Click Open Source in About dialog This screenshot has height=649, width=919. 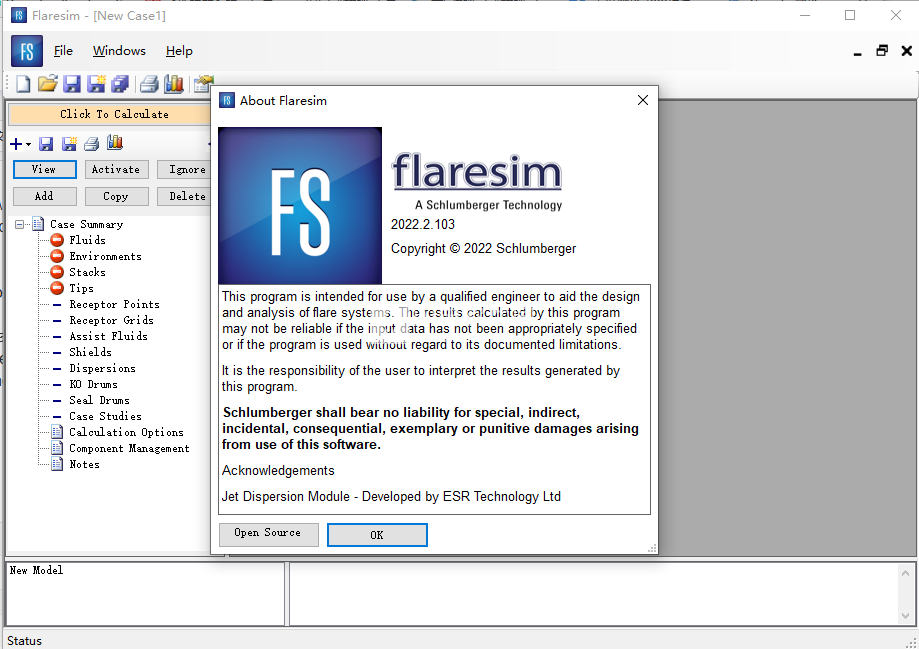pyautogui.click(x=268, y=535)
